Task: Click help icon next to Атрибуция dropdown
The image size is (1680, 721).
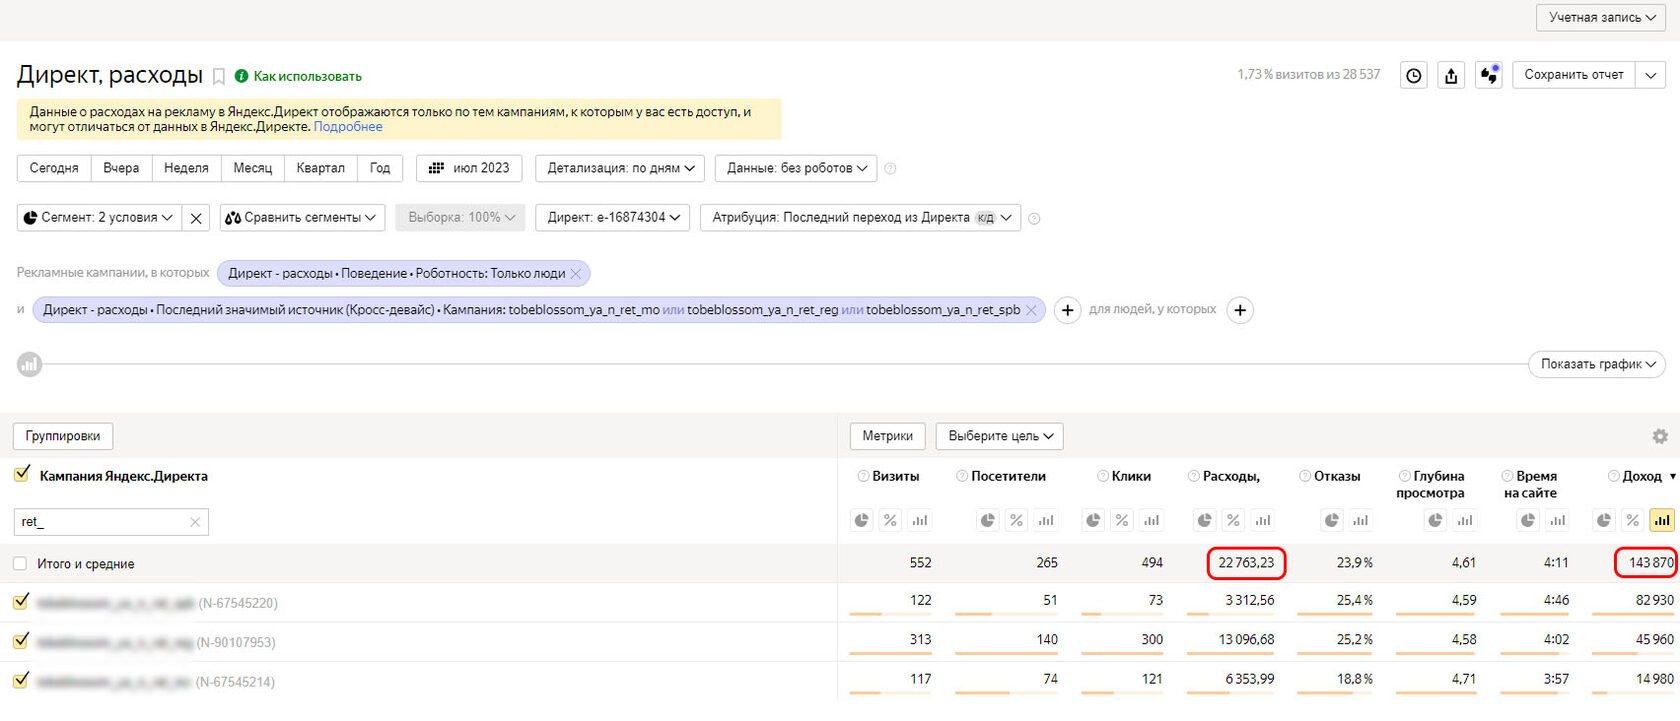Action: pos(1034,218)
